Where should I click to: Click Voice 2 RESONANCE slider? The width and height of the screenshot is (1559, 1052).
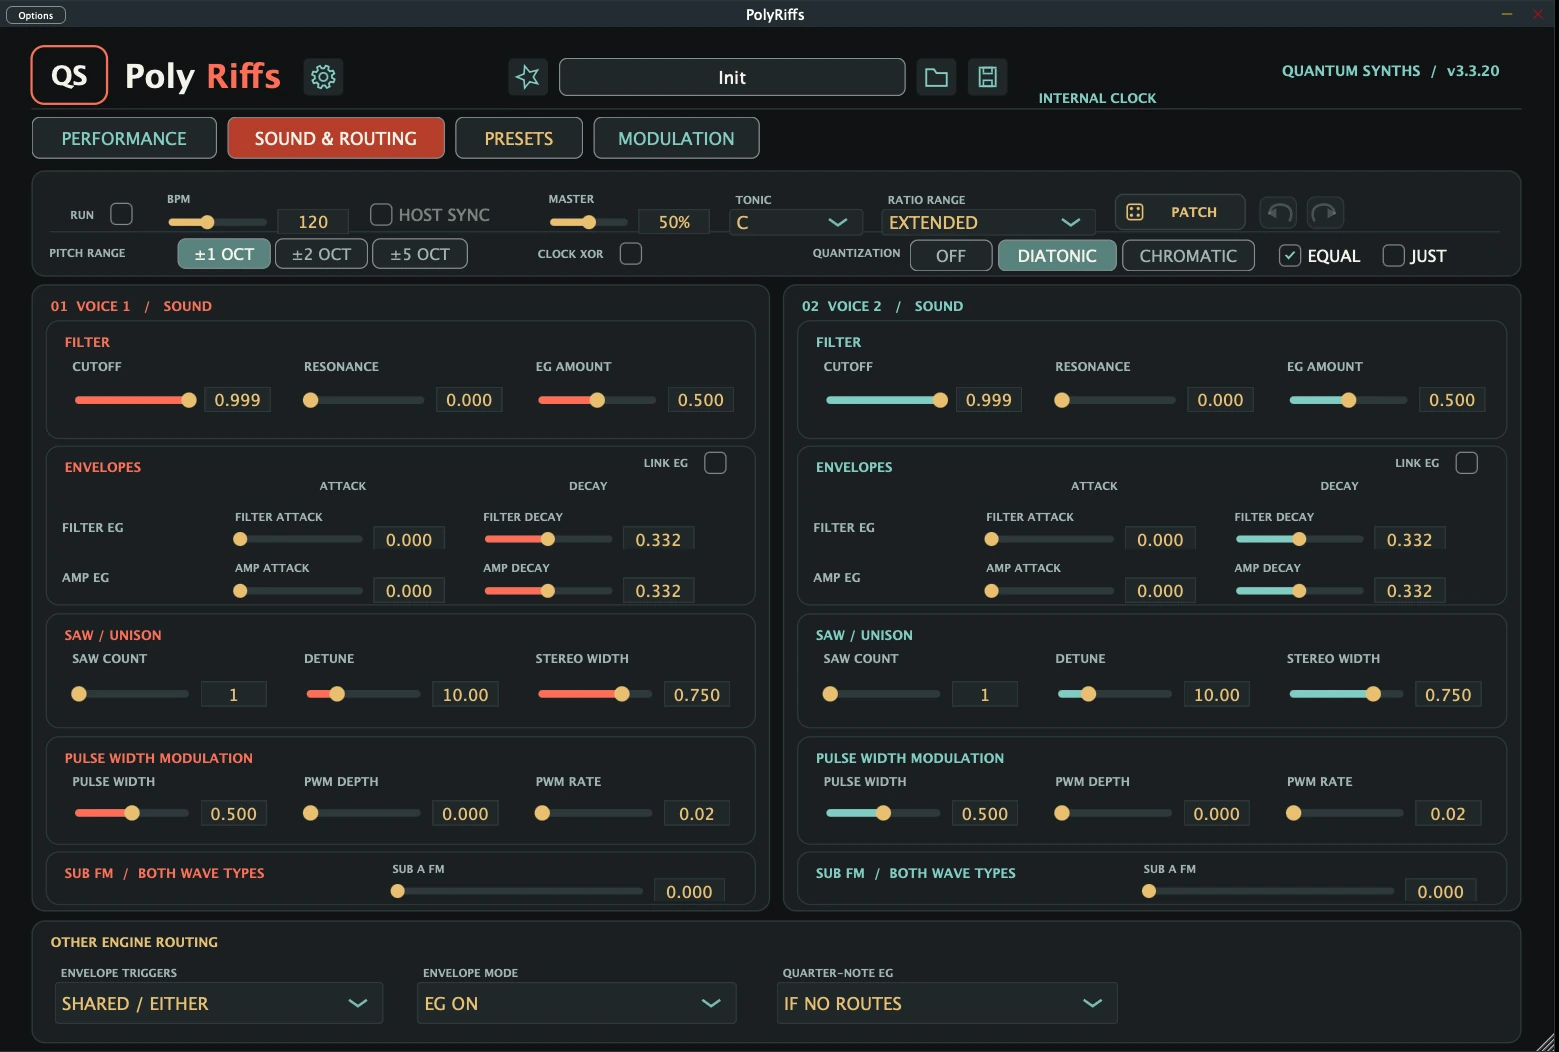[1115, 400]
